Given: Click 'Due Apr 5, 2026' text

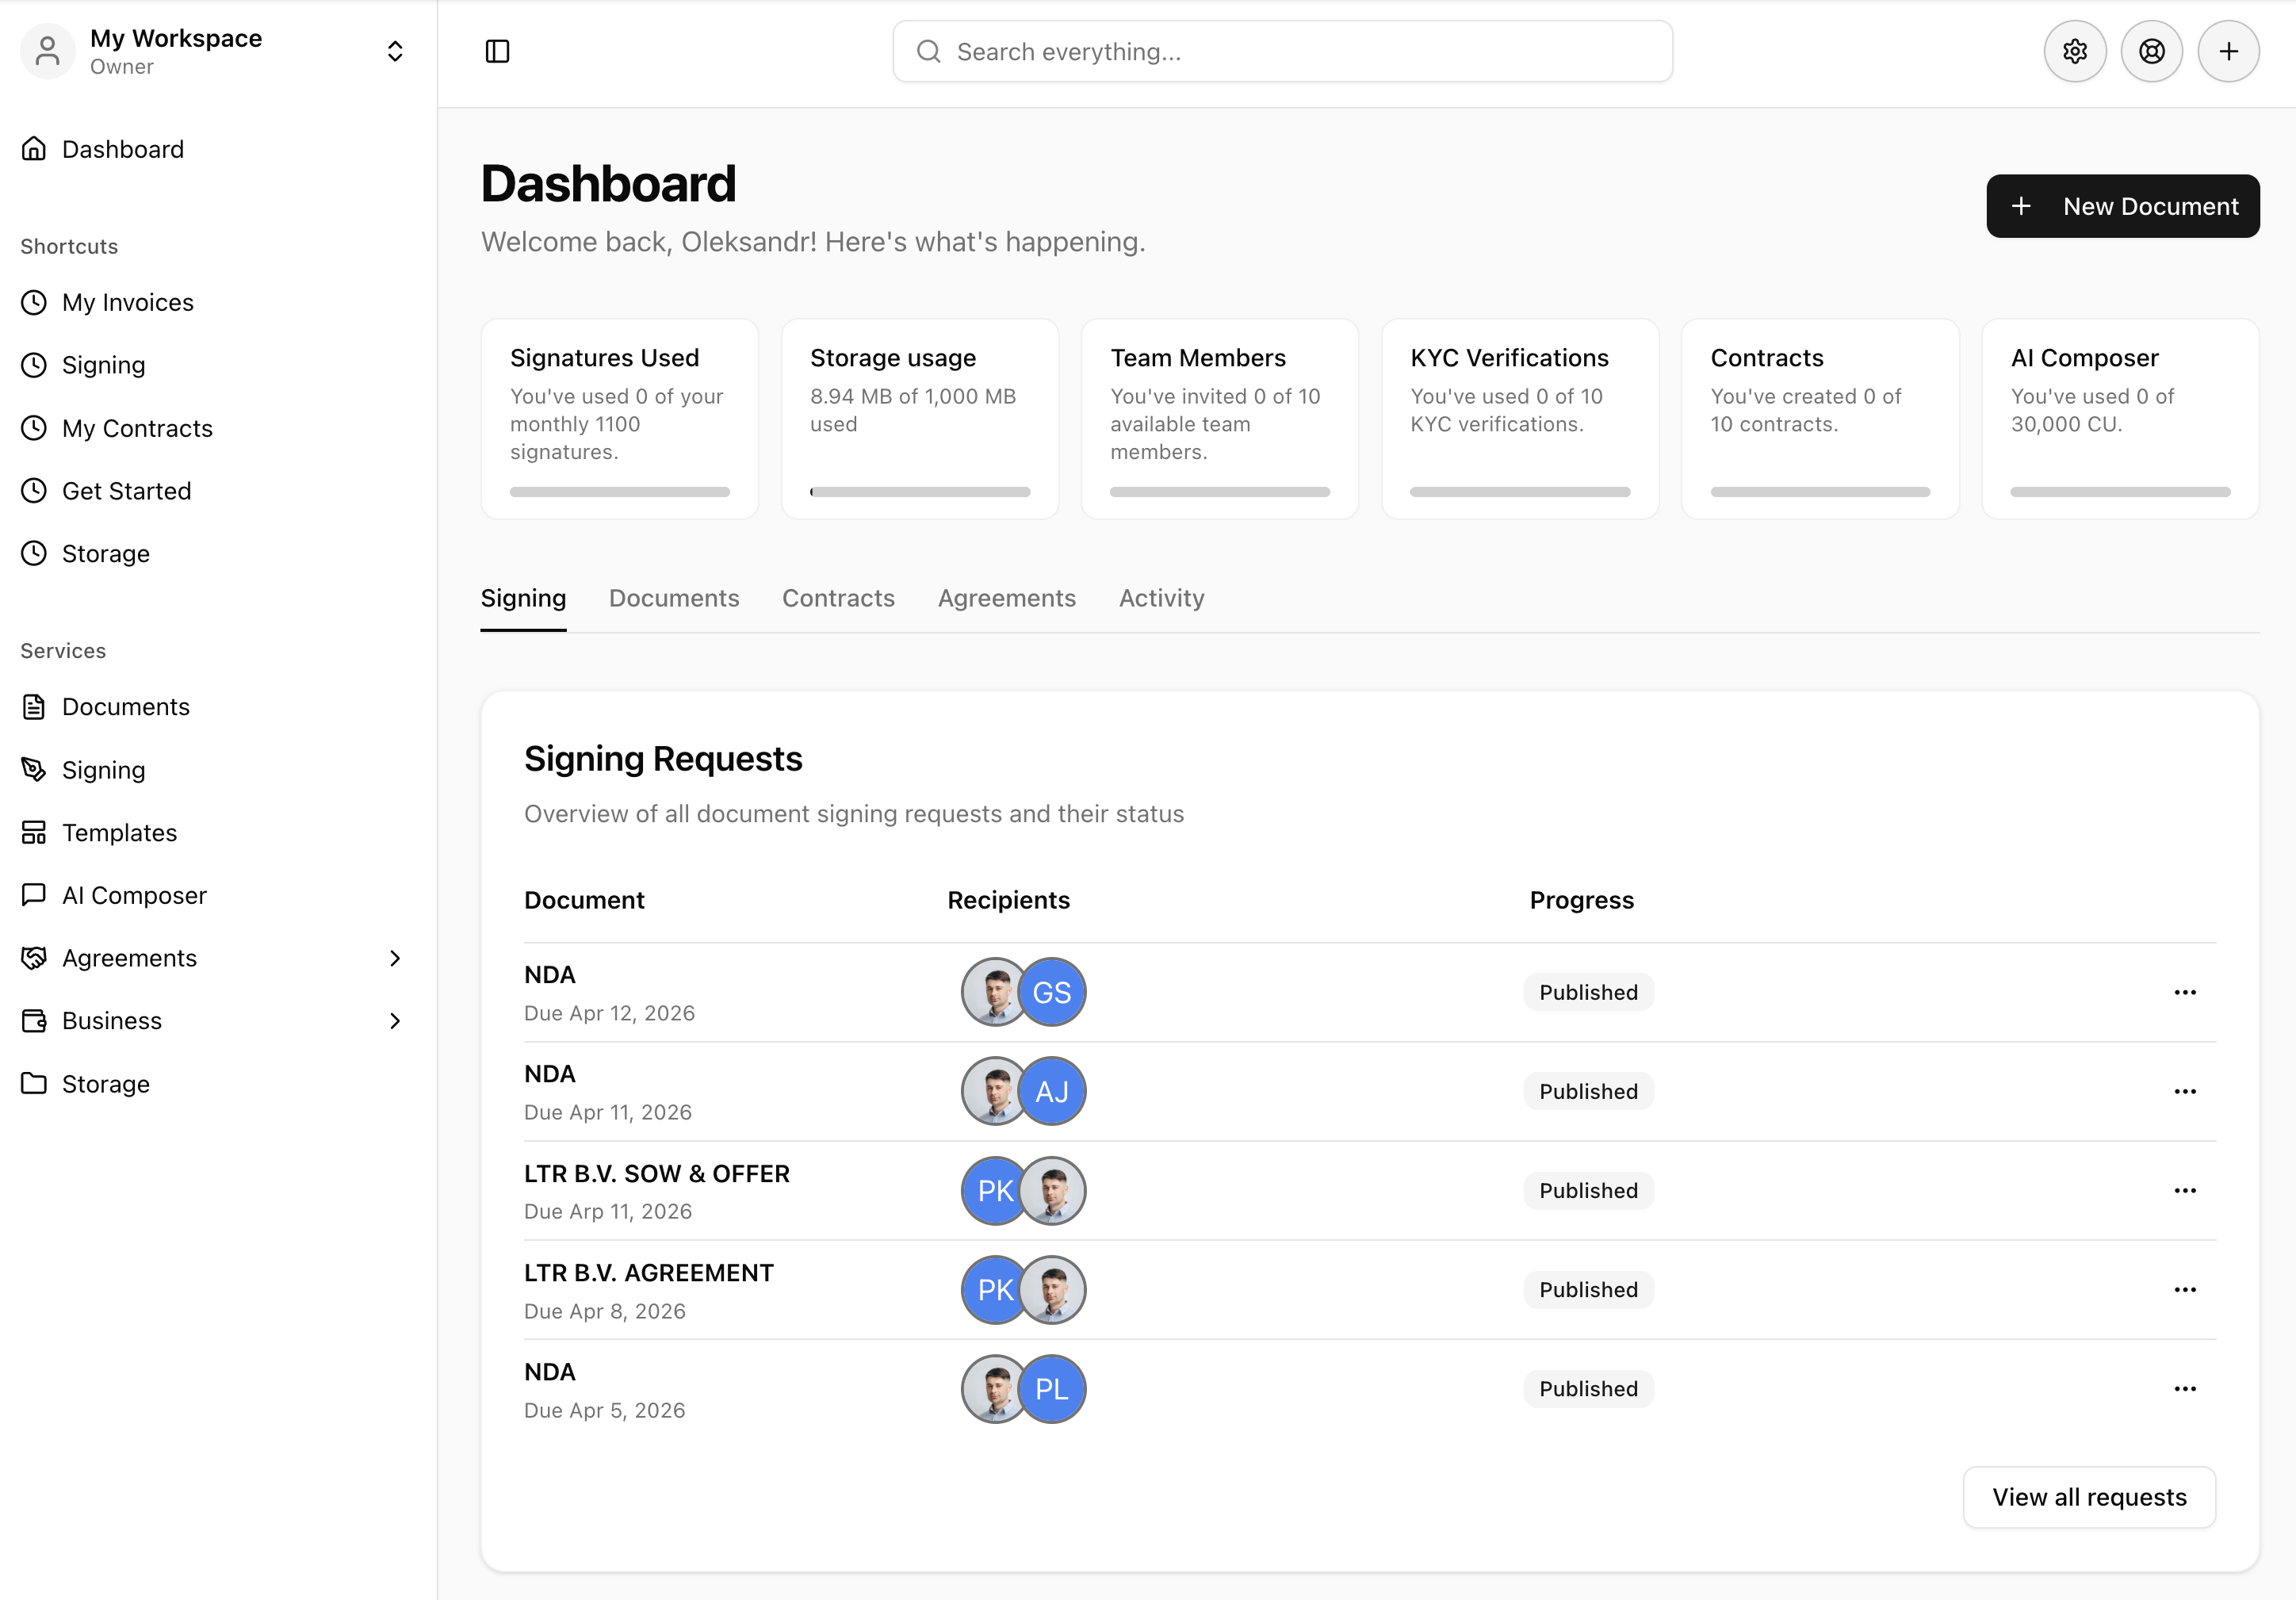Looking at the screenshot, I should click(605, 1410).
